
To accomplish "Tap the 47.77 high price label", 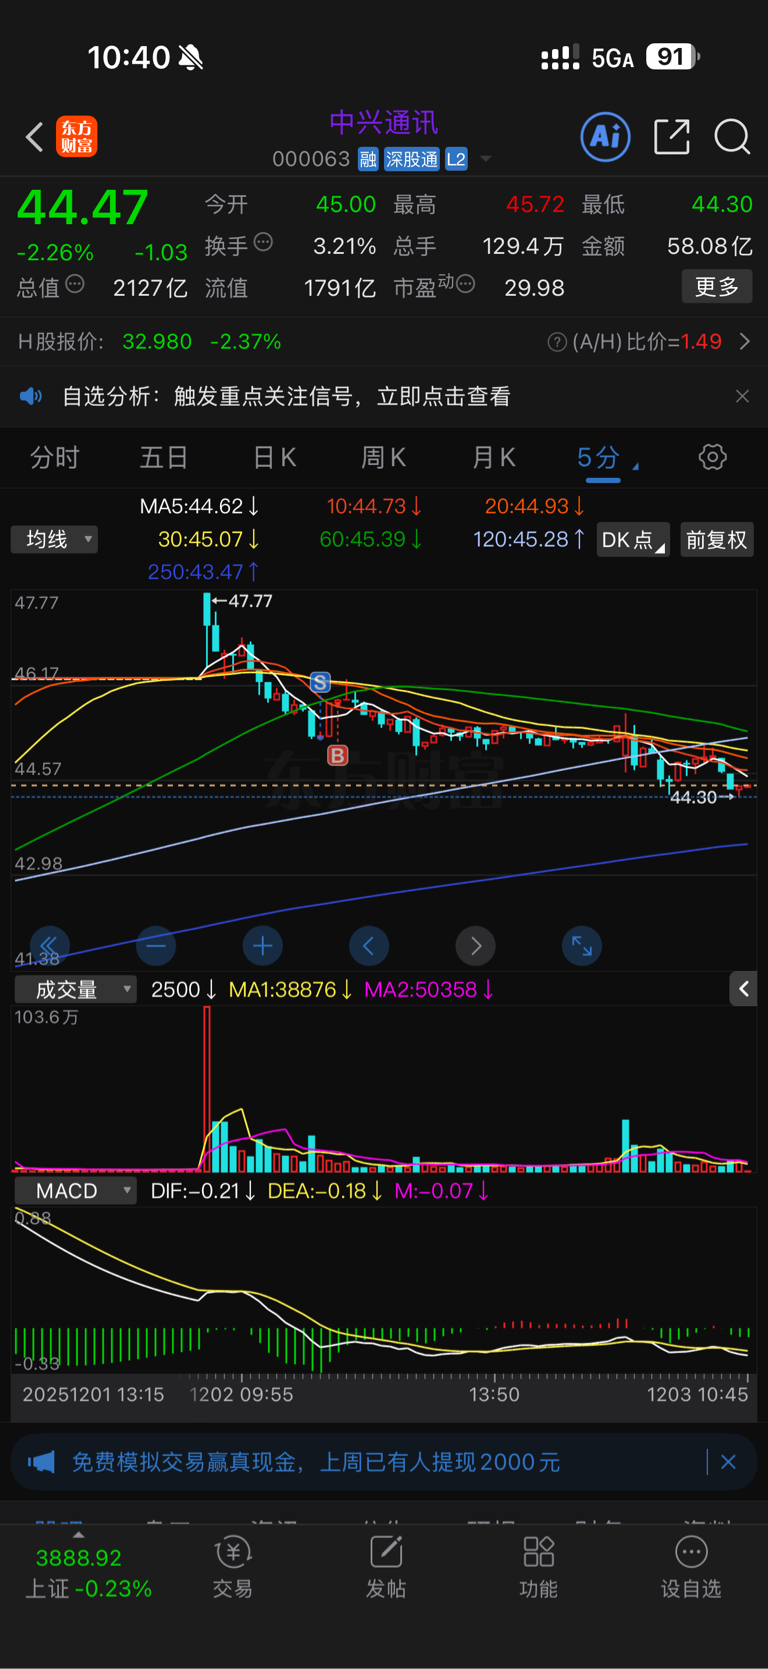I will click(x=250, y=601).
